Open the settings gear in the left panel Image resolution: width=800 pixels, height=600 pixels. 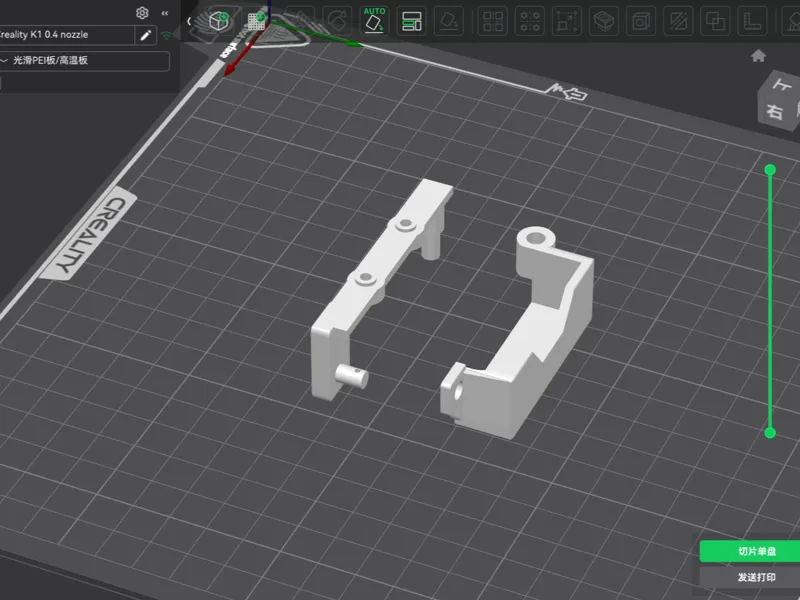pos(142,13)
